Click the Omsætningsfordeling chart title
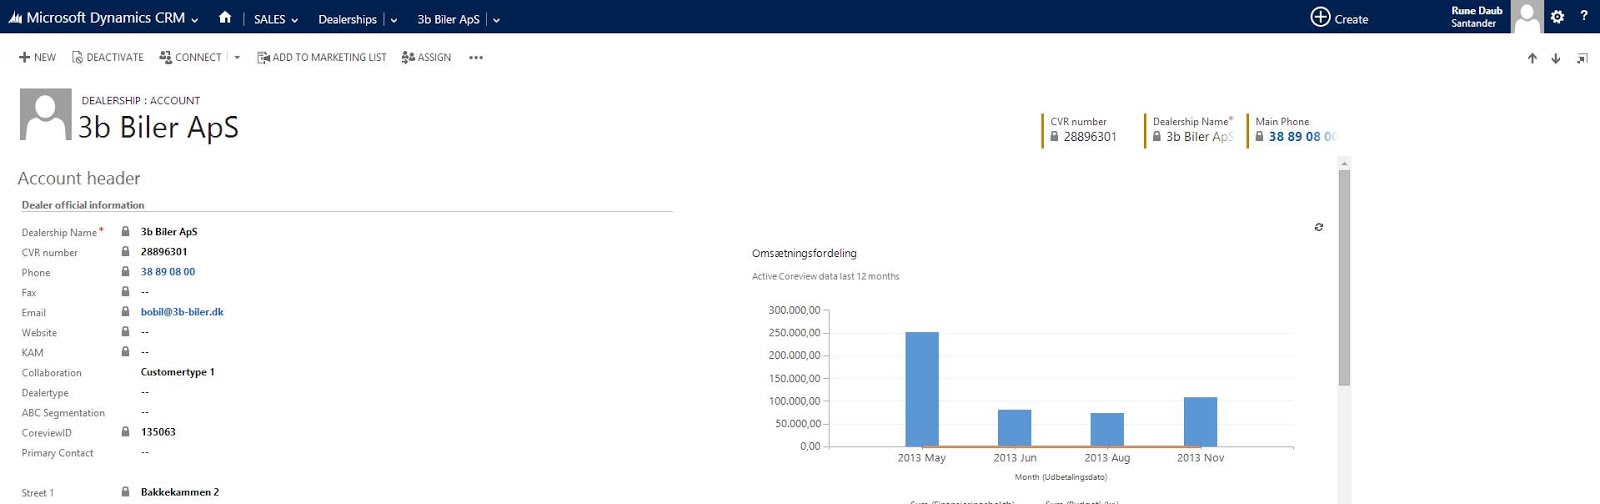The image size is (1600, 504). click(x=804, y=253)
